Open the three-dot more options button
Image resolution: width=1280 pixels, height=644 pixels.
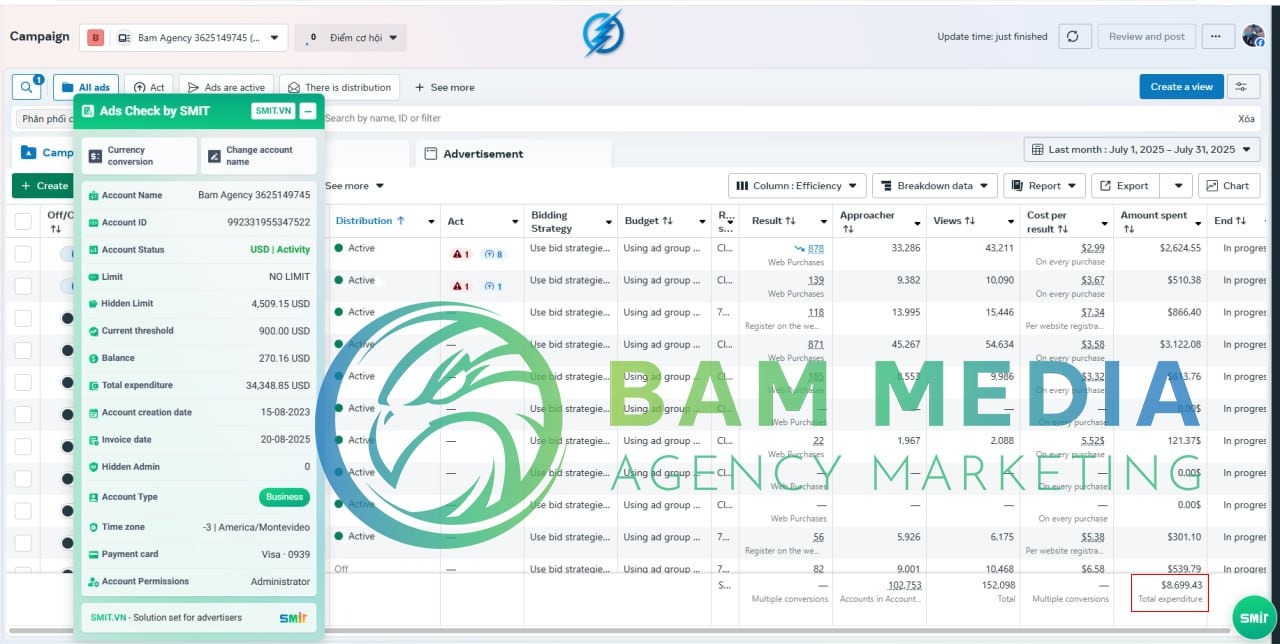(x=1217, y=36)
